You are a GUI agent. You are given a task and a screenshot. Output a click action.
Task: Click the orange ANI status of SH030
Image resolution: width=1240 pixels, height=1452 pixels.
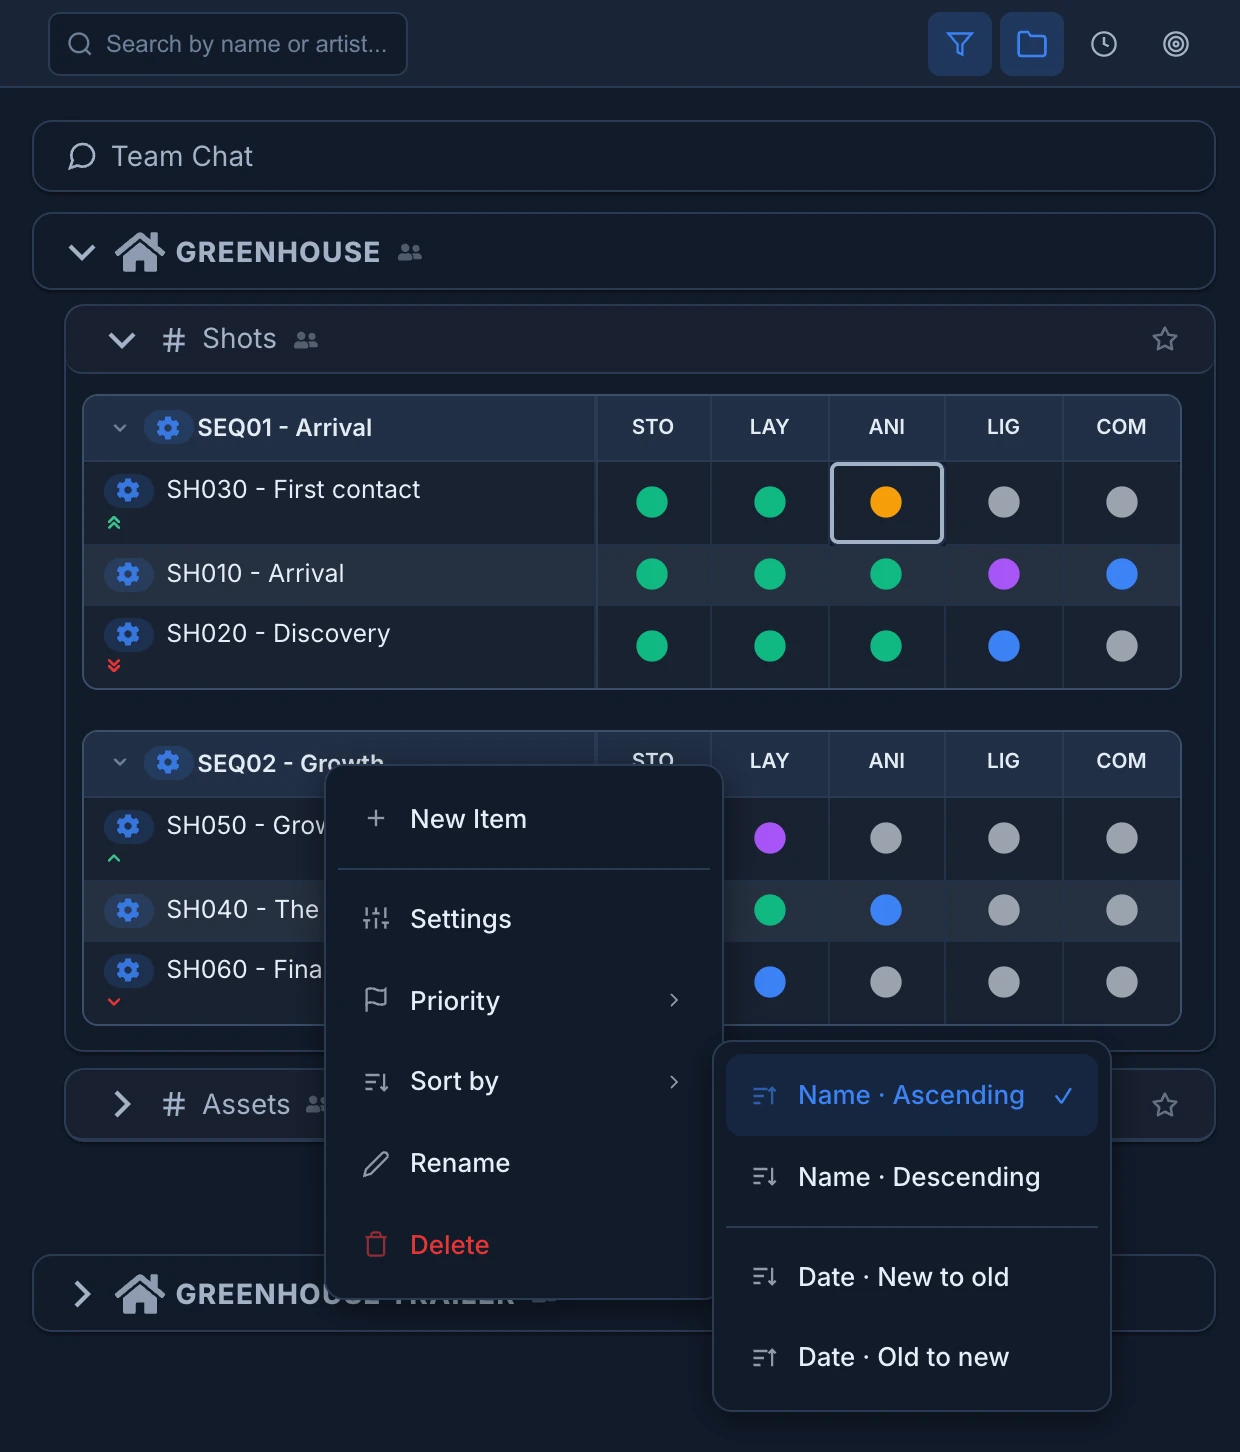tap(886, 502)
